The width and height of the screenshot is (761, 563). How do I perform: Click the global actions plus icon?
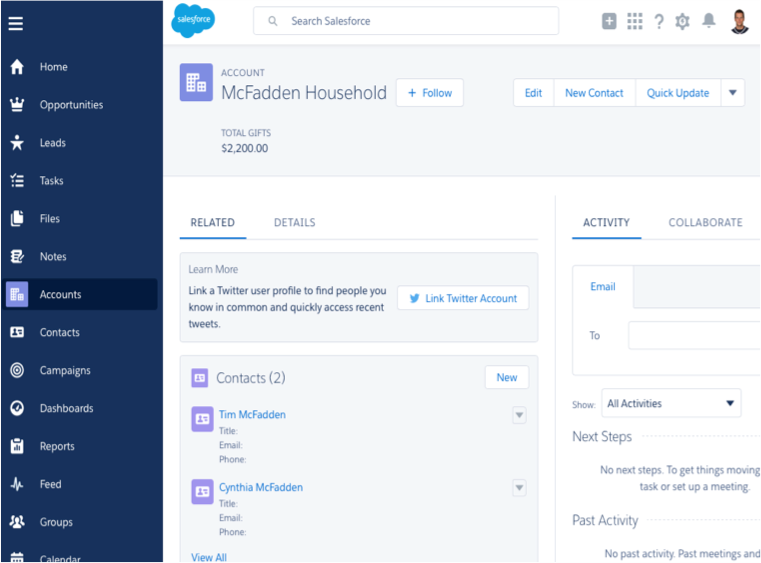(x=609, y=21)
